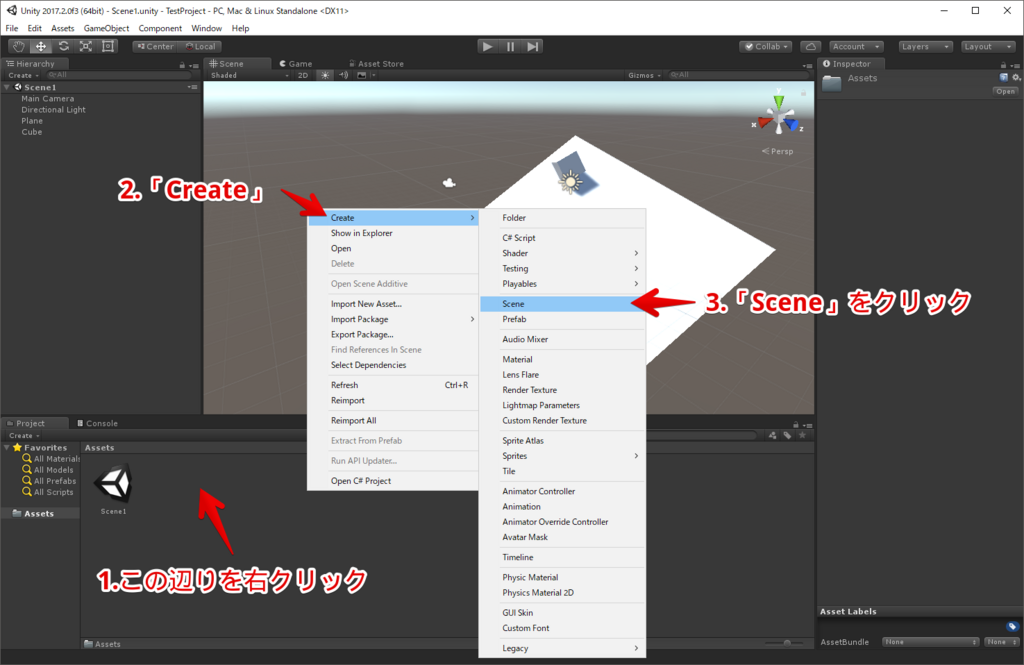Screen dimensions: 1024x665
Task: Collapse Scene1 in Hierarchy
Action: (7, 87)
